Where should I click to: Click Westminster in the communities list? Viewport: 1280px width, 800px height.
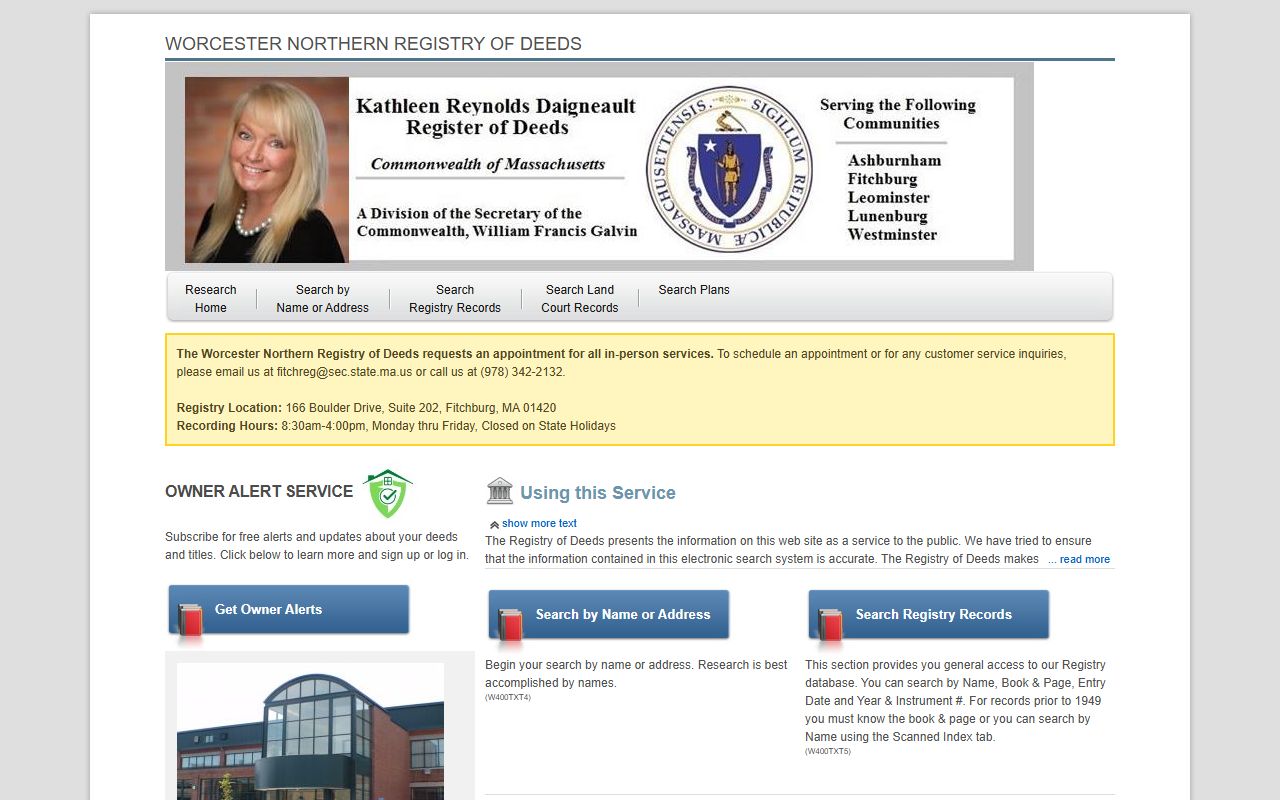point(892,235)
